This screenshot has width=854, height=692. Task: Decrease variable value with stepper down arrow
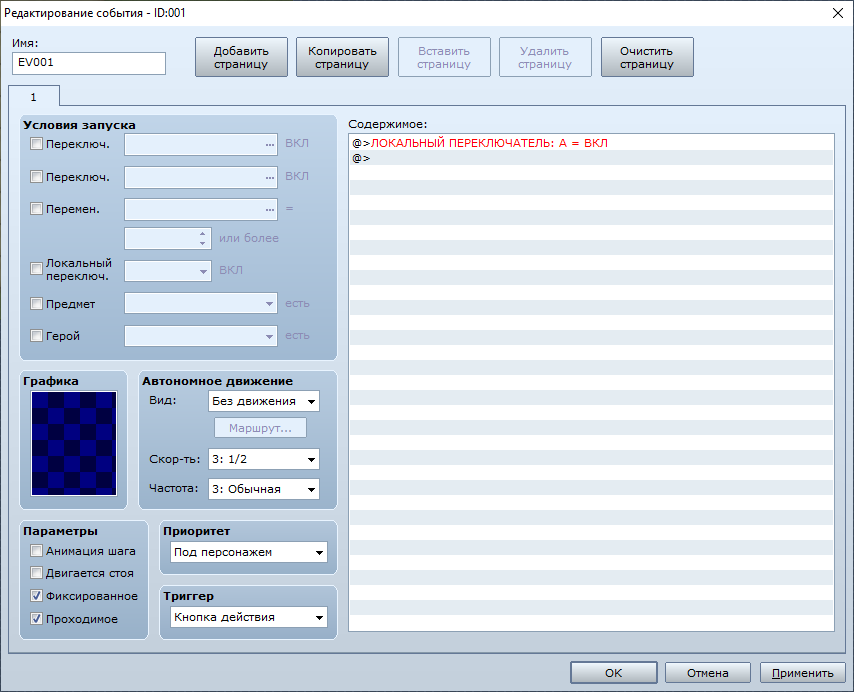(203, 243)
